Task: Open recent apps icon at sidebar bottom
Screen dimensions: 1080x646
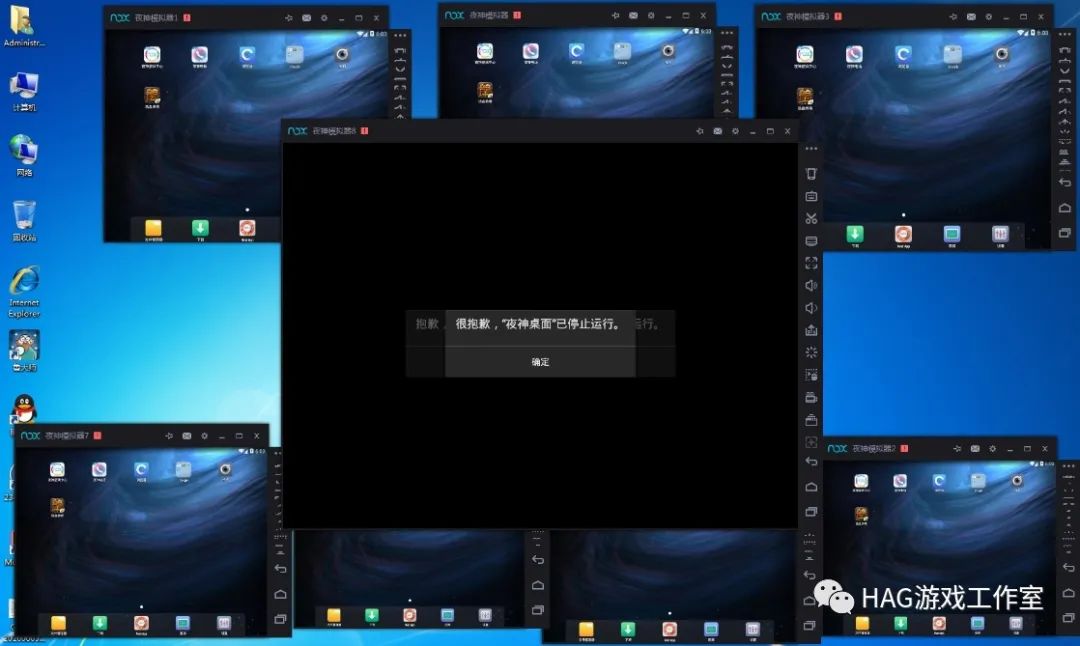Action: 811,510
